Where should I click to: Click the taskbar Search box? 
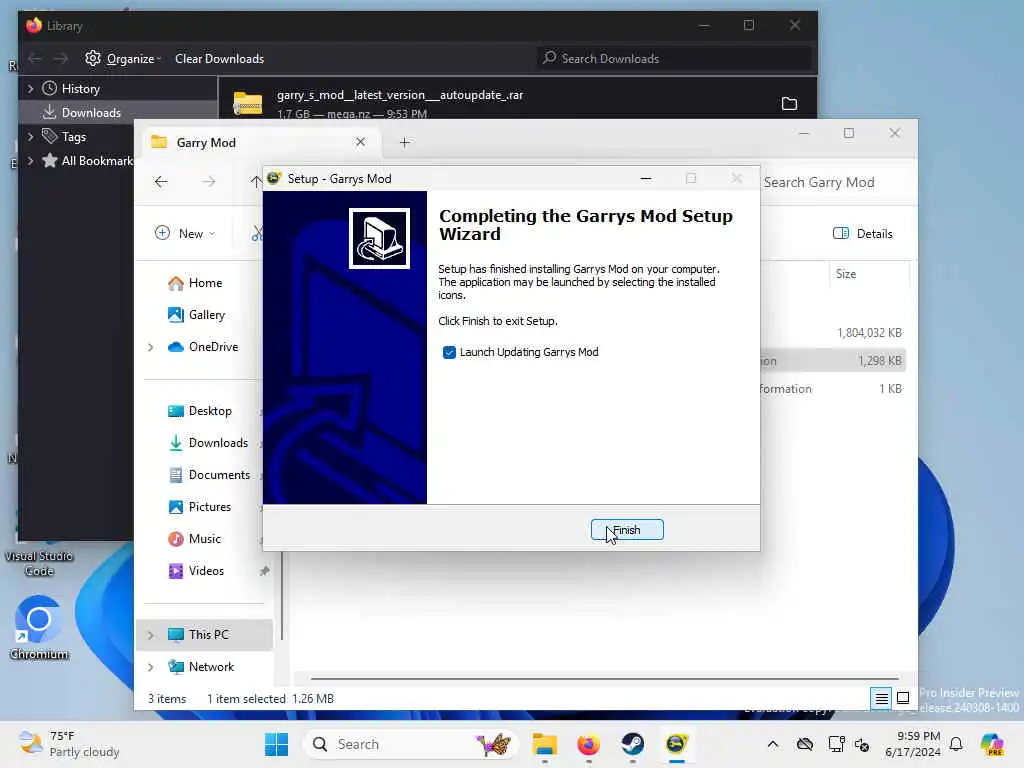pyautogui.click(x=410, y=744)
